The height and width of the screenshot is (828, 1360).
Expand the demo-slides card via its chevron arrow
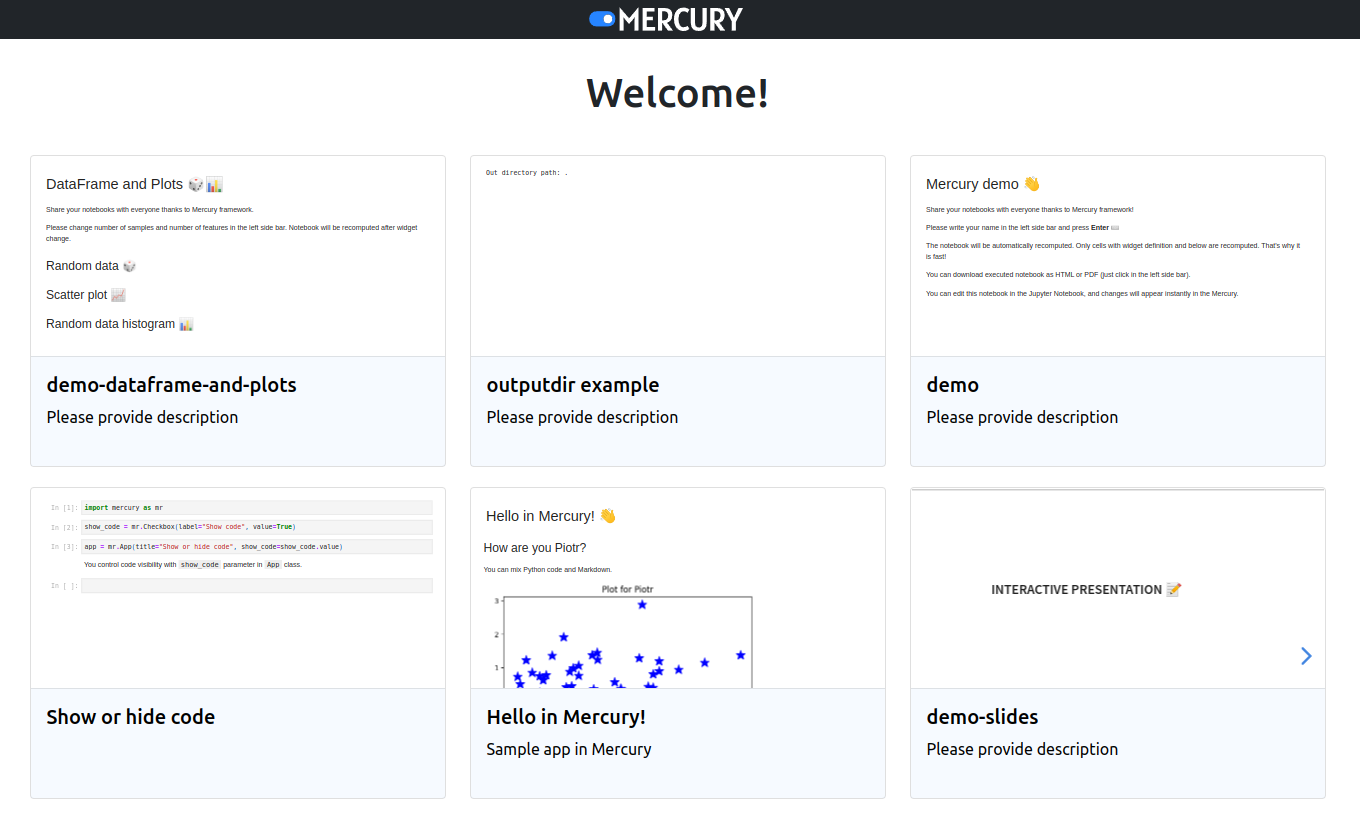(1306, 655)
